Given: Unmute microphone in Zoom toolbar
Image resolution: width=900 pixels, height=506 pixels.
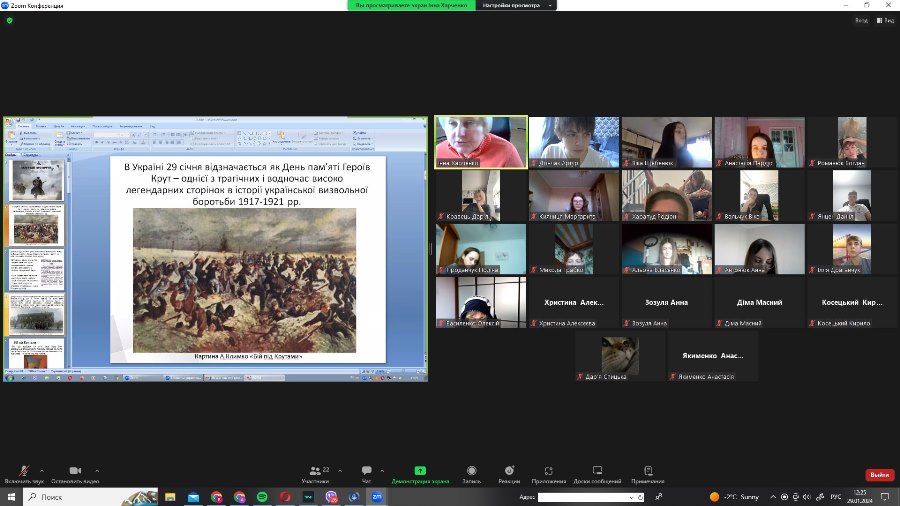Looking at the screenshot, I should click(x=24, y=474).
